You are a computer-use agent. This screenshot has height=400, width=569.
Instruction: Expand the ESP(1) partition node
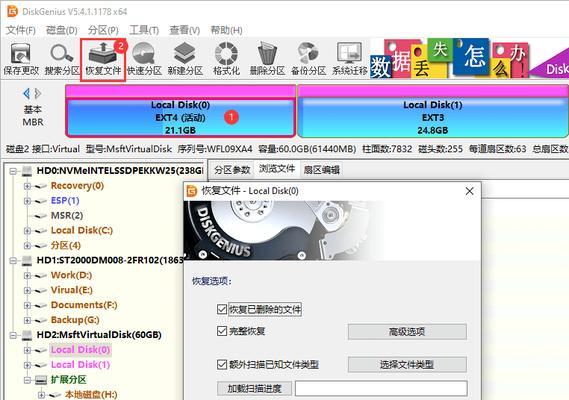pos(27,201)
